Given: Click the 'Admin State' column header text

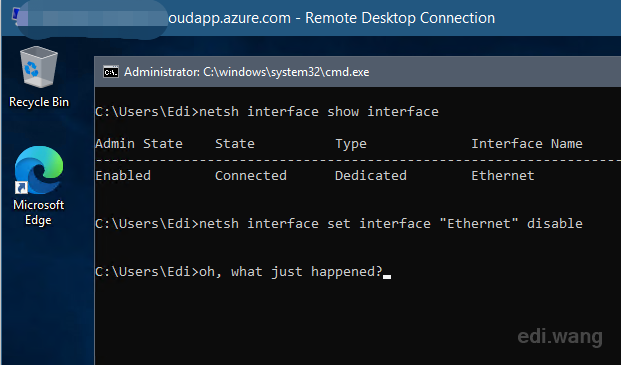Looking at the screenshot, I should [139, 143].
